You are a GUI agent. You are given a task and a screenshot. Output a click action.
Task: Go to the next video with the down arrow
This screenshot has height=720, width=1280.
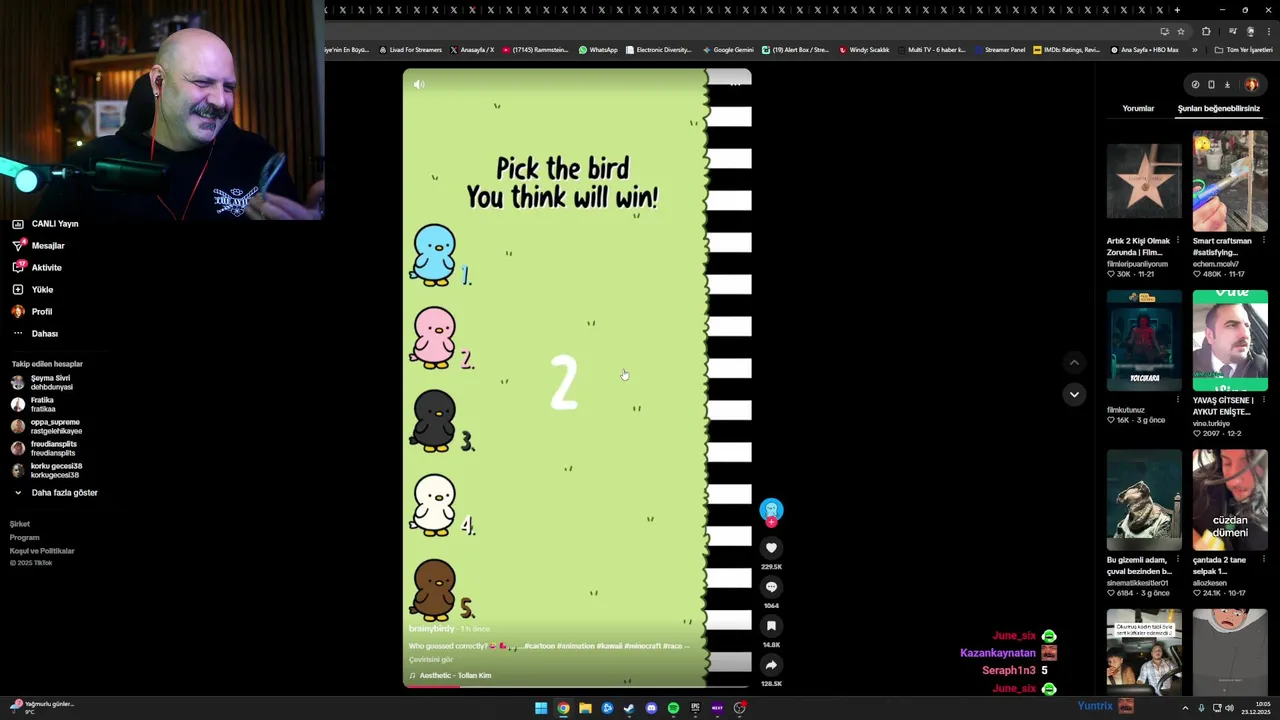pos(1074,394)
